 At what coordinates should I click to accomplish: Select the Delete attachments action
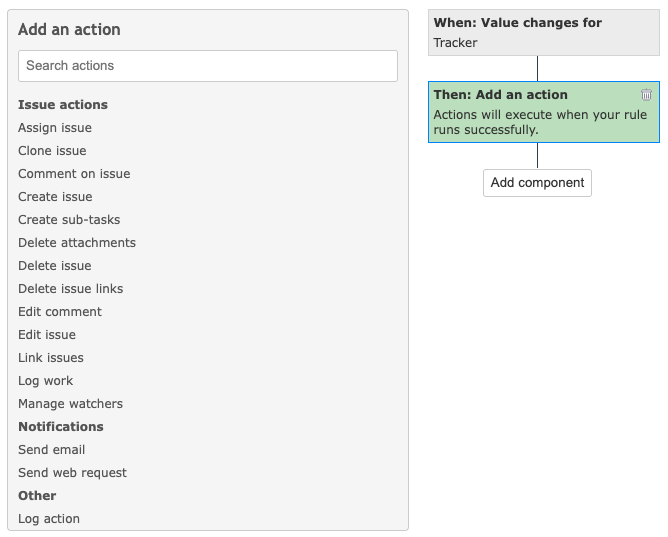pos(77,243)
